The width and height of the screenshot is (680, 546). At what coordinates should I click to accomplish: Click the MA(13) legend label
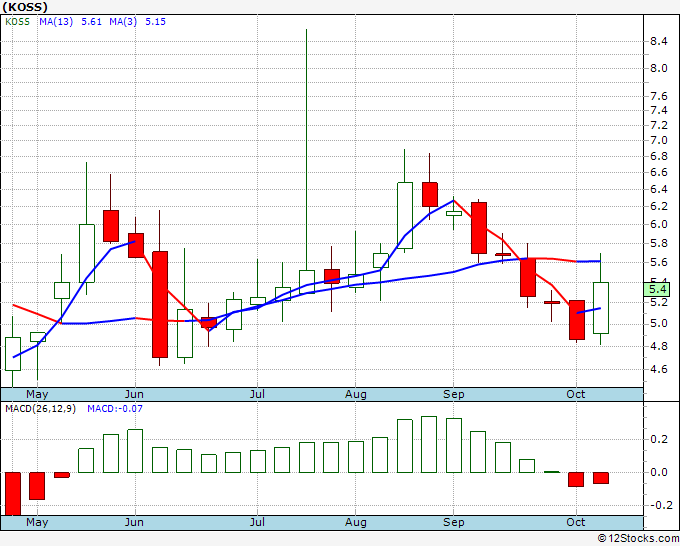[56, 22]
